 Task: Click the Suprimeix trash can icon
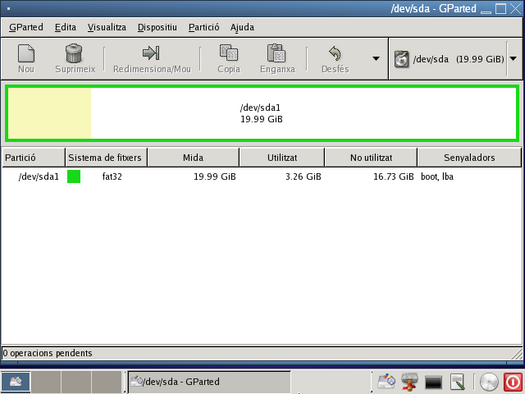tap(74, 53)
